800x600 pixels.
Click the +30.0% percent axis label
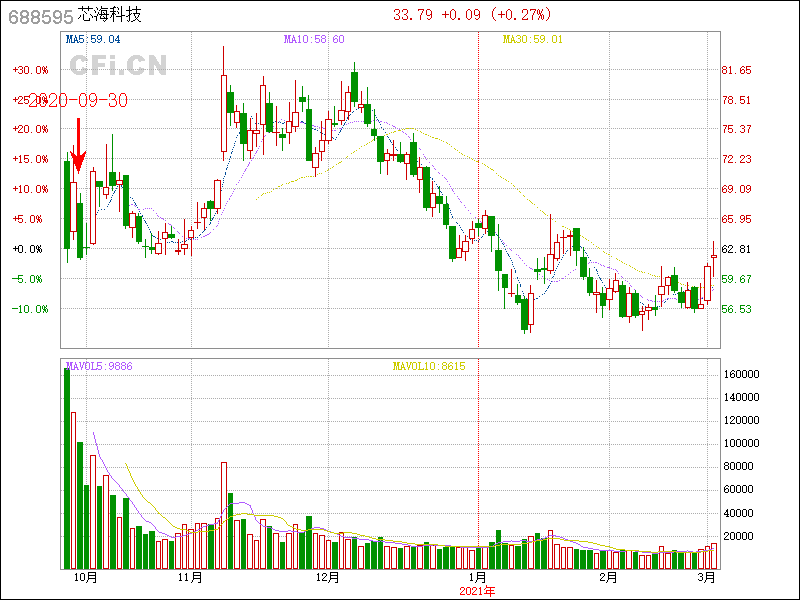tap(30, 70)
